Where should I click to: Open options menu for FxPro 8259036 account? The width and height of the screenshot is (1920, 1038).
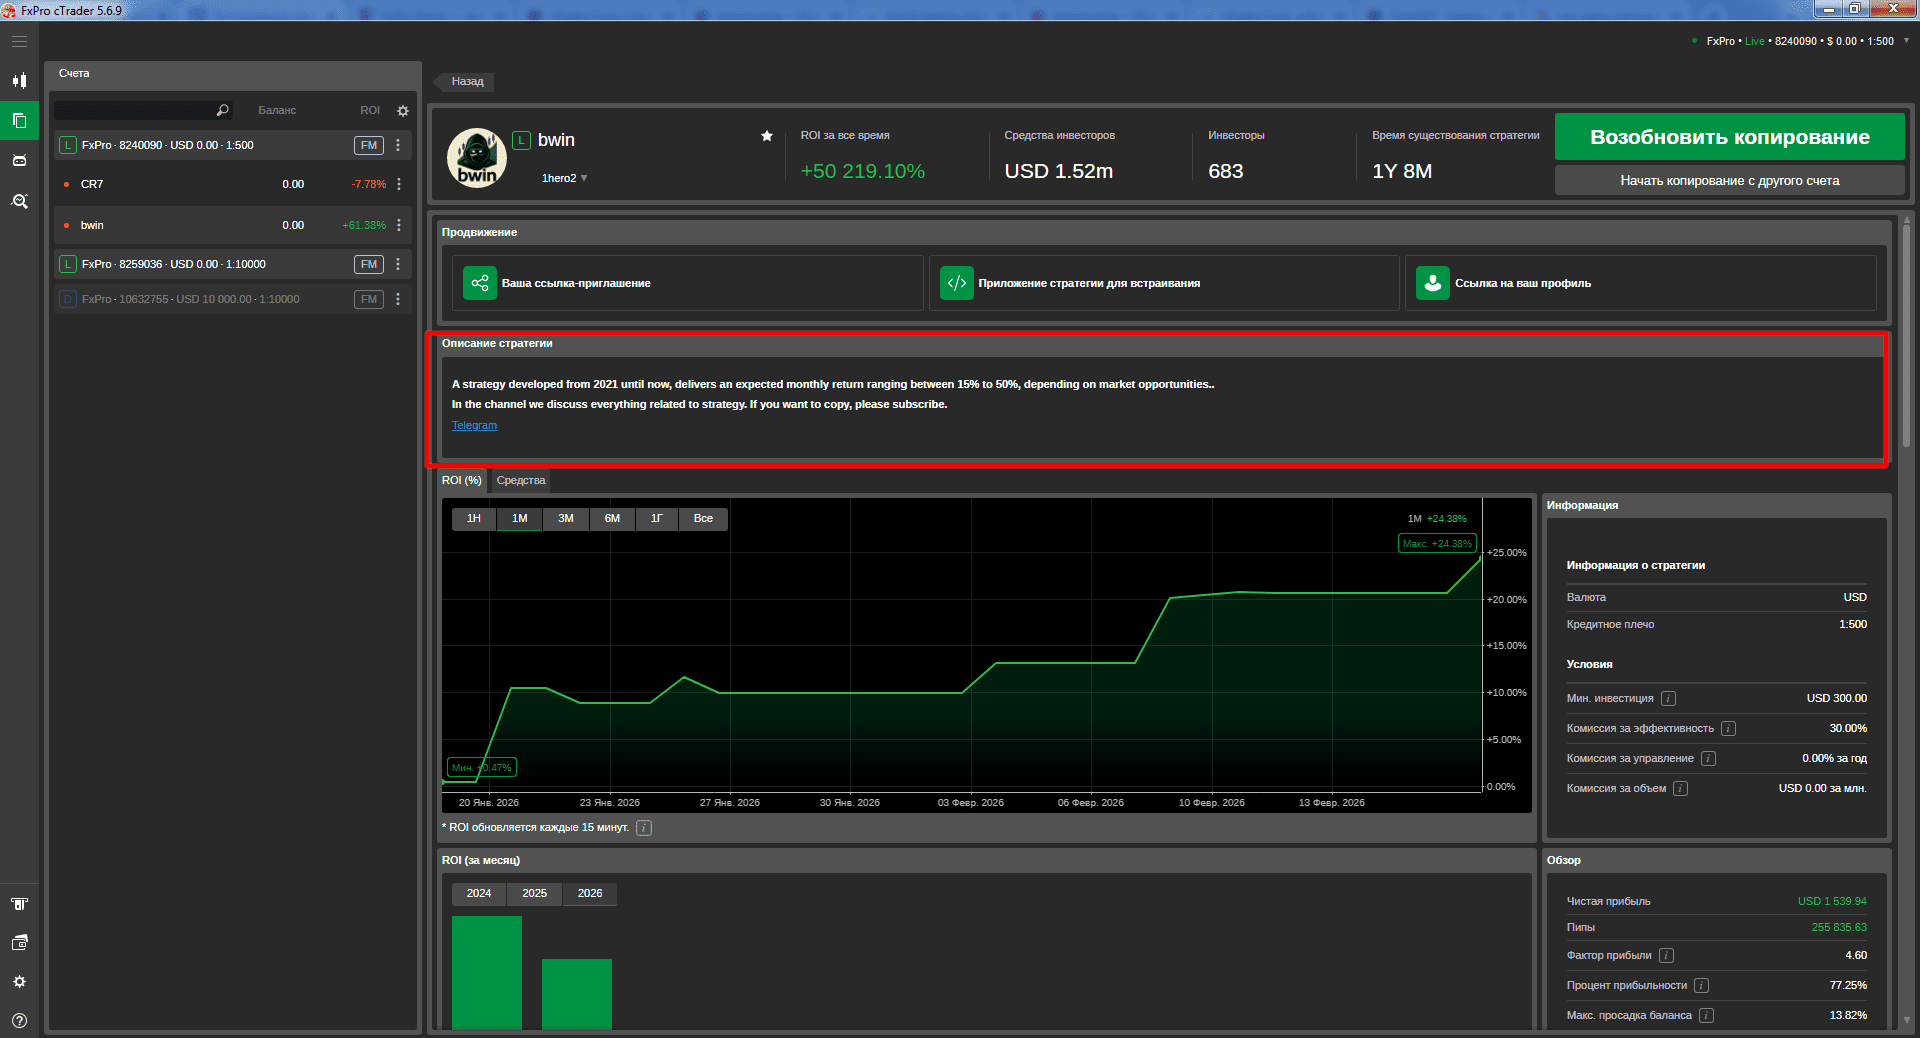click(398, 264)
